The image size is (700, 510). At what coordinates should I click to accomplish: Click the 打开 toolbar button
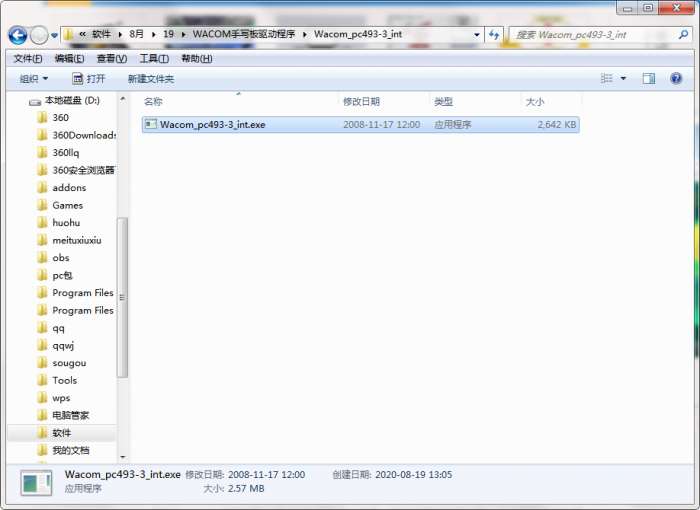[88, 79]
